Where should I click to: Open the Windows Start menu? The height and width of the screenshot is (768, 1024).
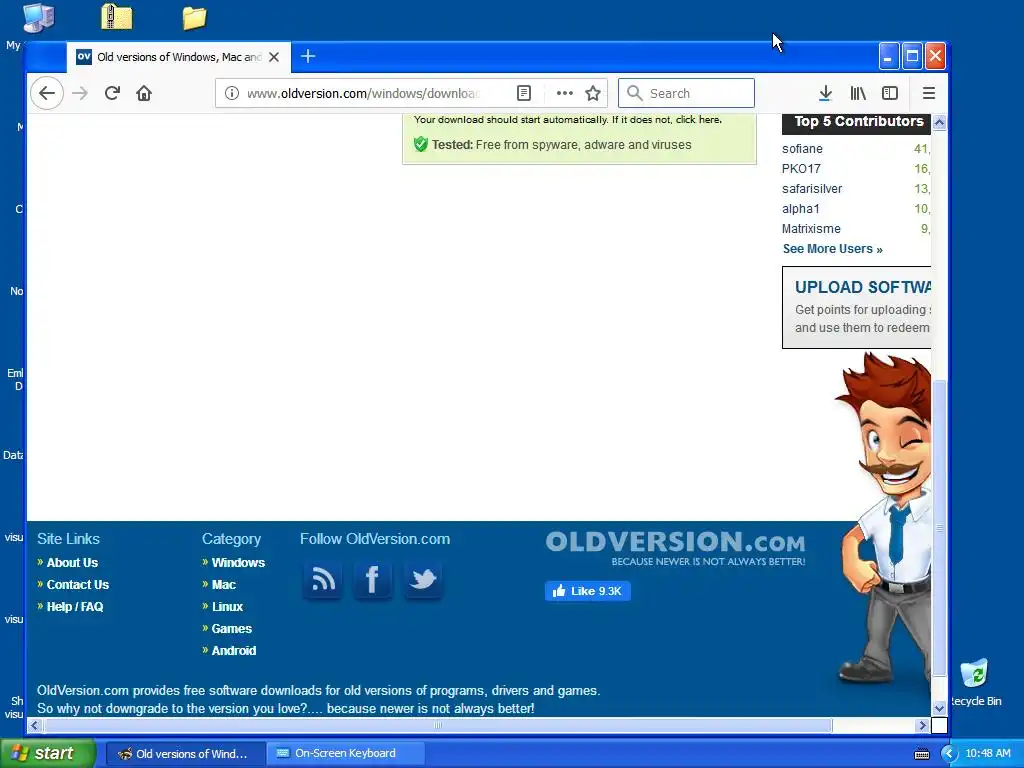(47, 754)
